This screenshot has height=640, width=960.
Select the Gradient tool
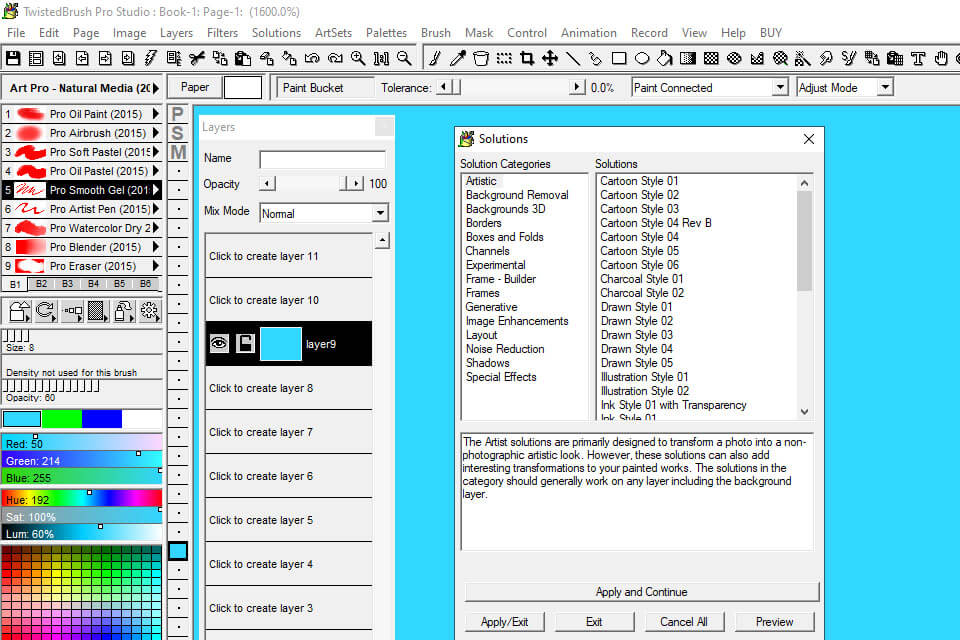click(x=688, y=58)
